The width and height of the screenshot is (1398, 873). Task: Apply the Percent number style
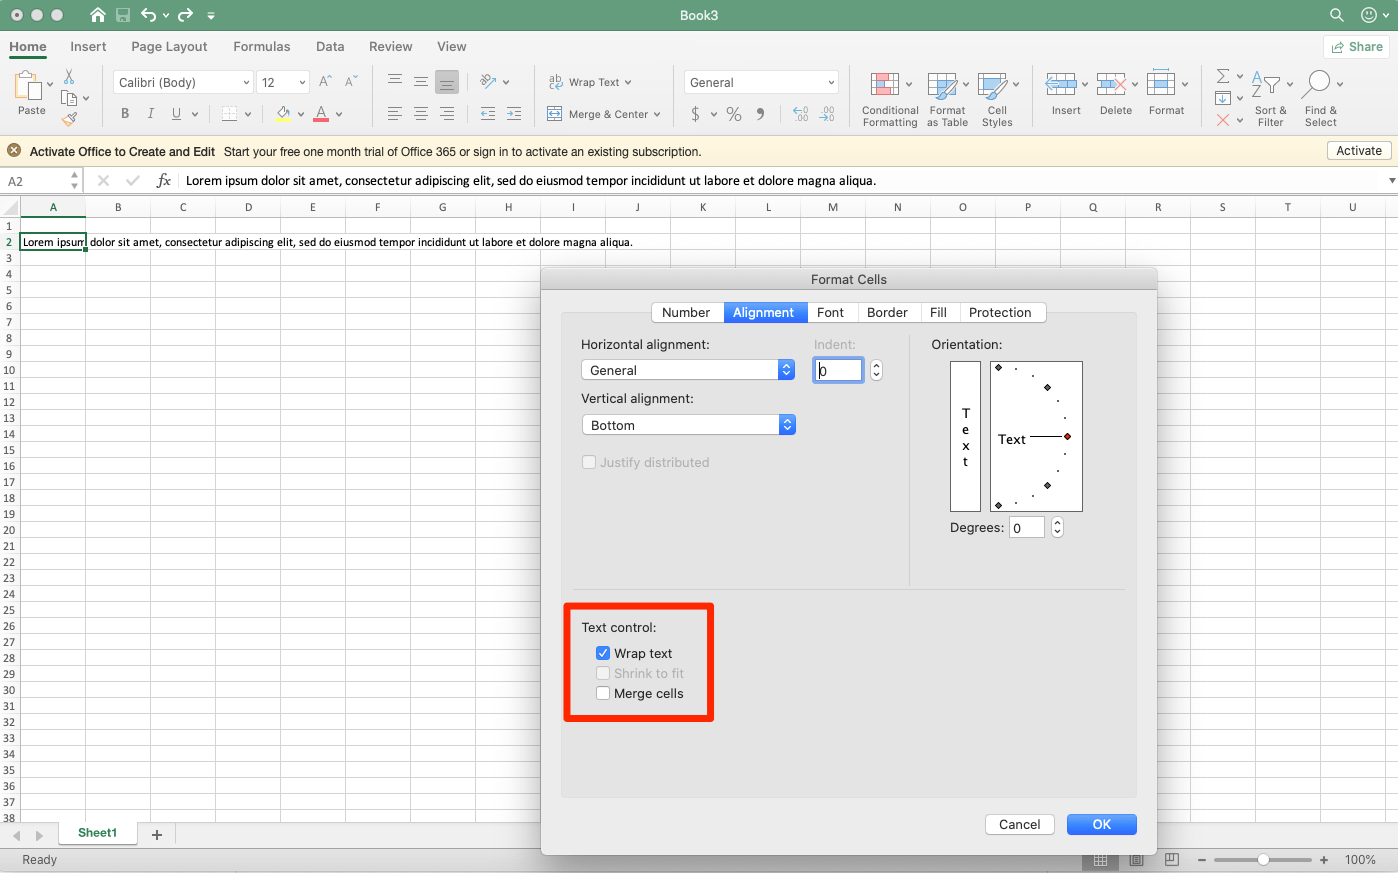[733, 114]
